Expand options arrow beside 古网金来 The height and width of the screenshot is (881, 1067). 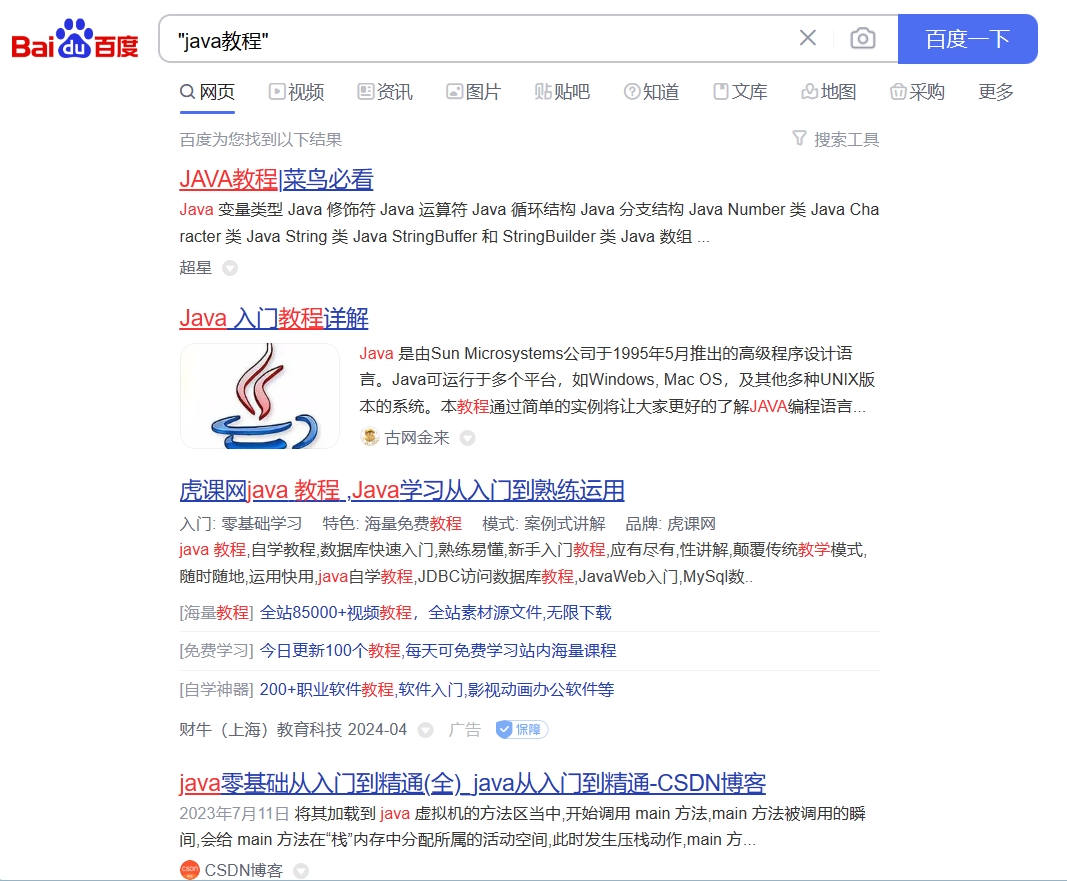coord(467,437)
